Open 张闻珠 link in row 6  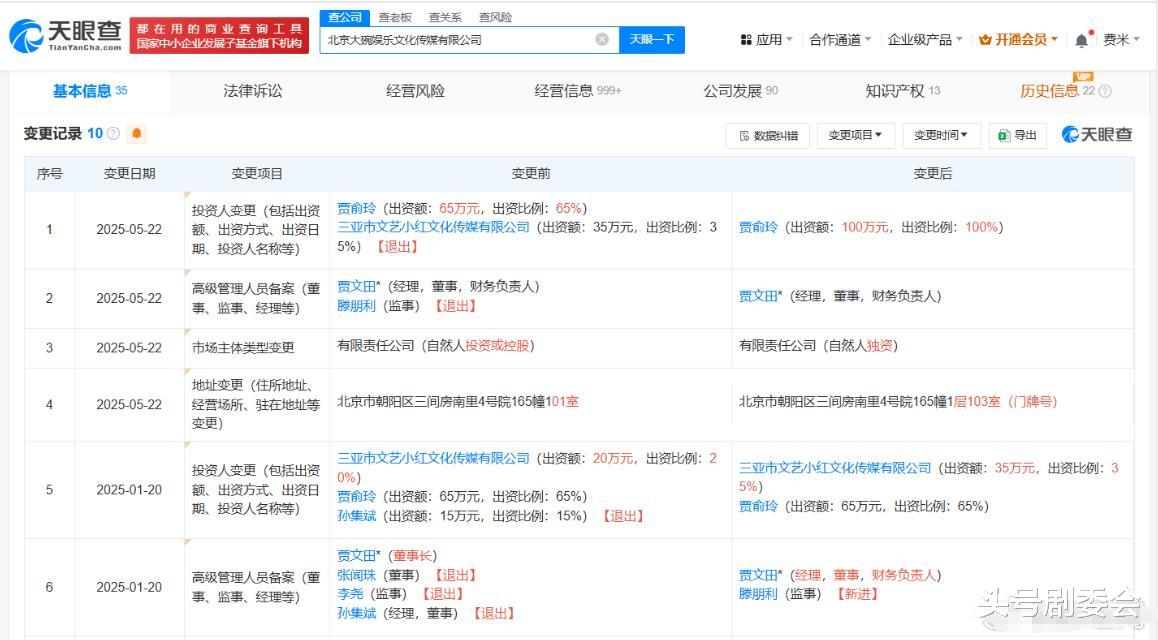point(357,575)
